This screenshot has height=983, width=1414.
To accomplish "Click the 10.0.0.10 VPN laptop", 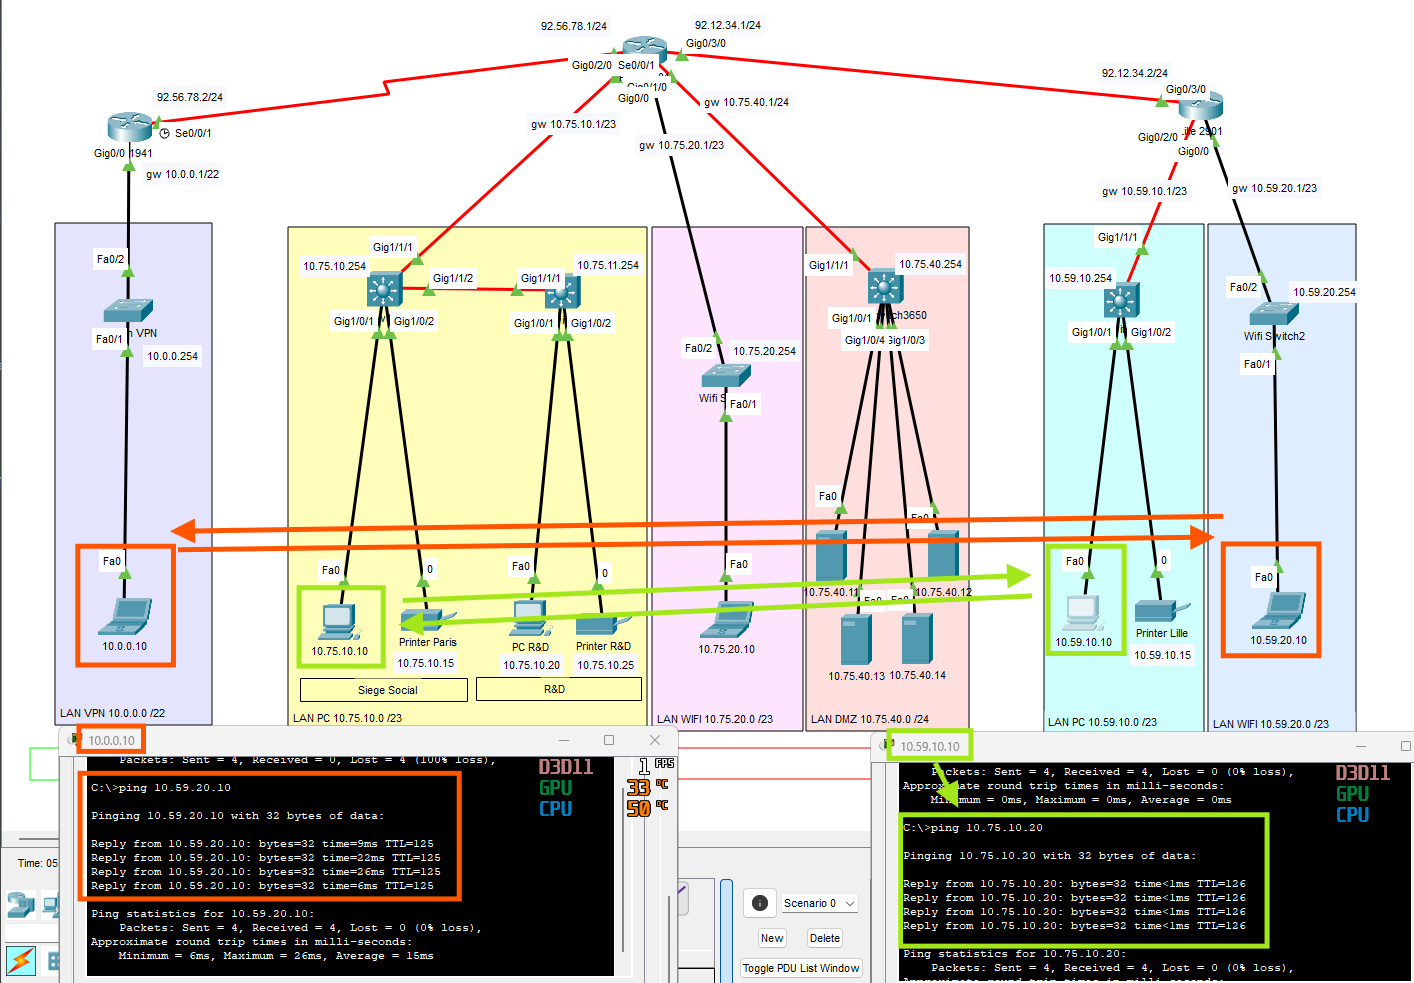I will (x=125, y=615).
